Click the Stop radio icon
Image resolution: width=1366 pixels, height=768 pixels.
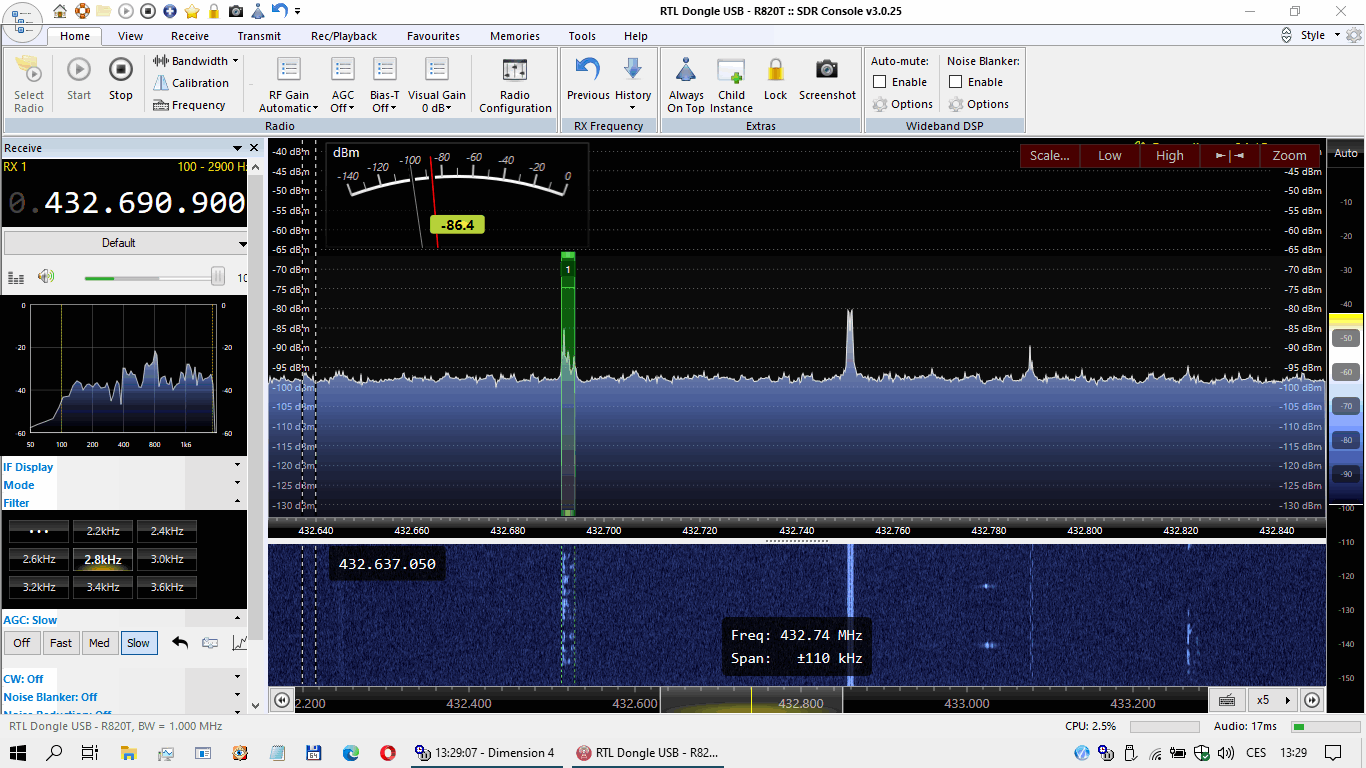(x=120, y=70)
